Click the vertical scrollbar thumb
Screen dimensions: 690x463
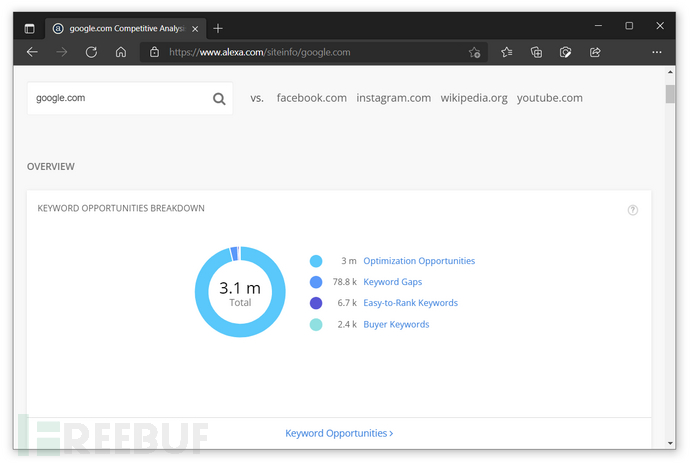670,94
